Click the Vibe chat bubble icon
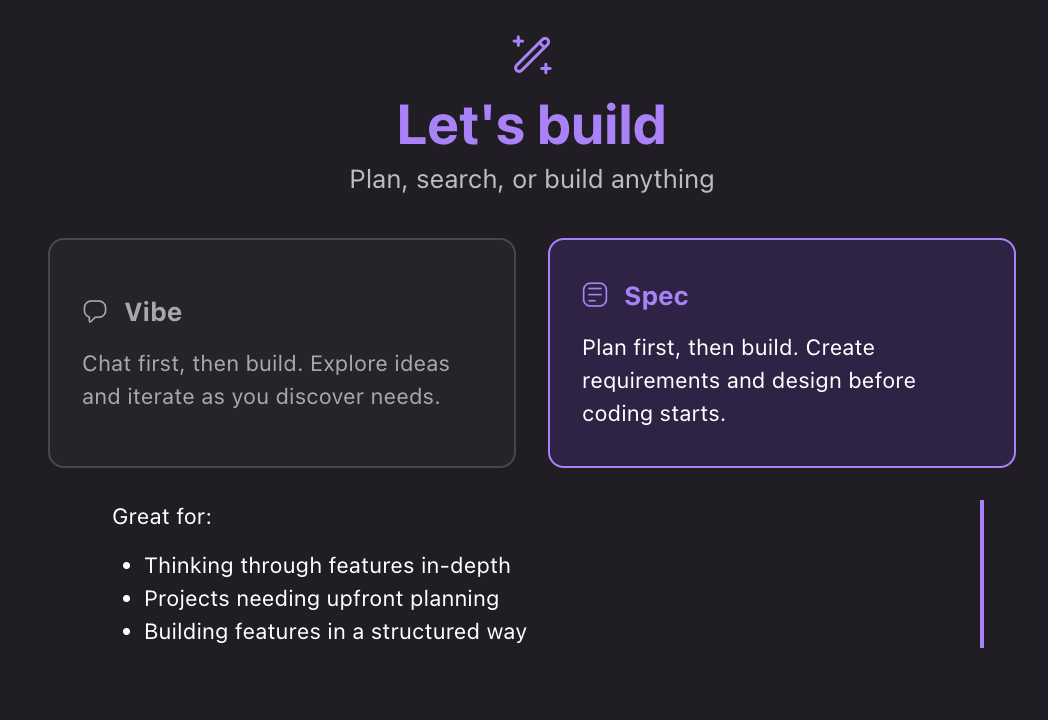 [95, 311]
